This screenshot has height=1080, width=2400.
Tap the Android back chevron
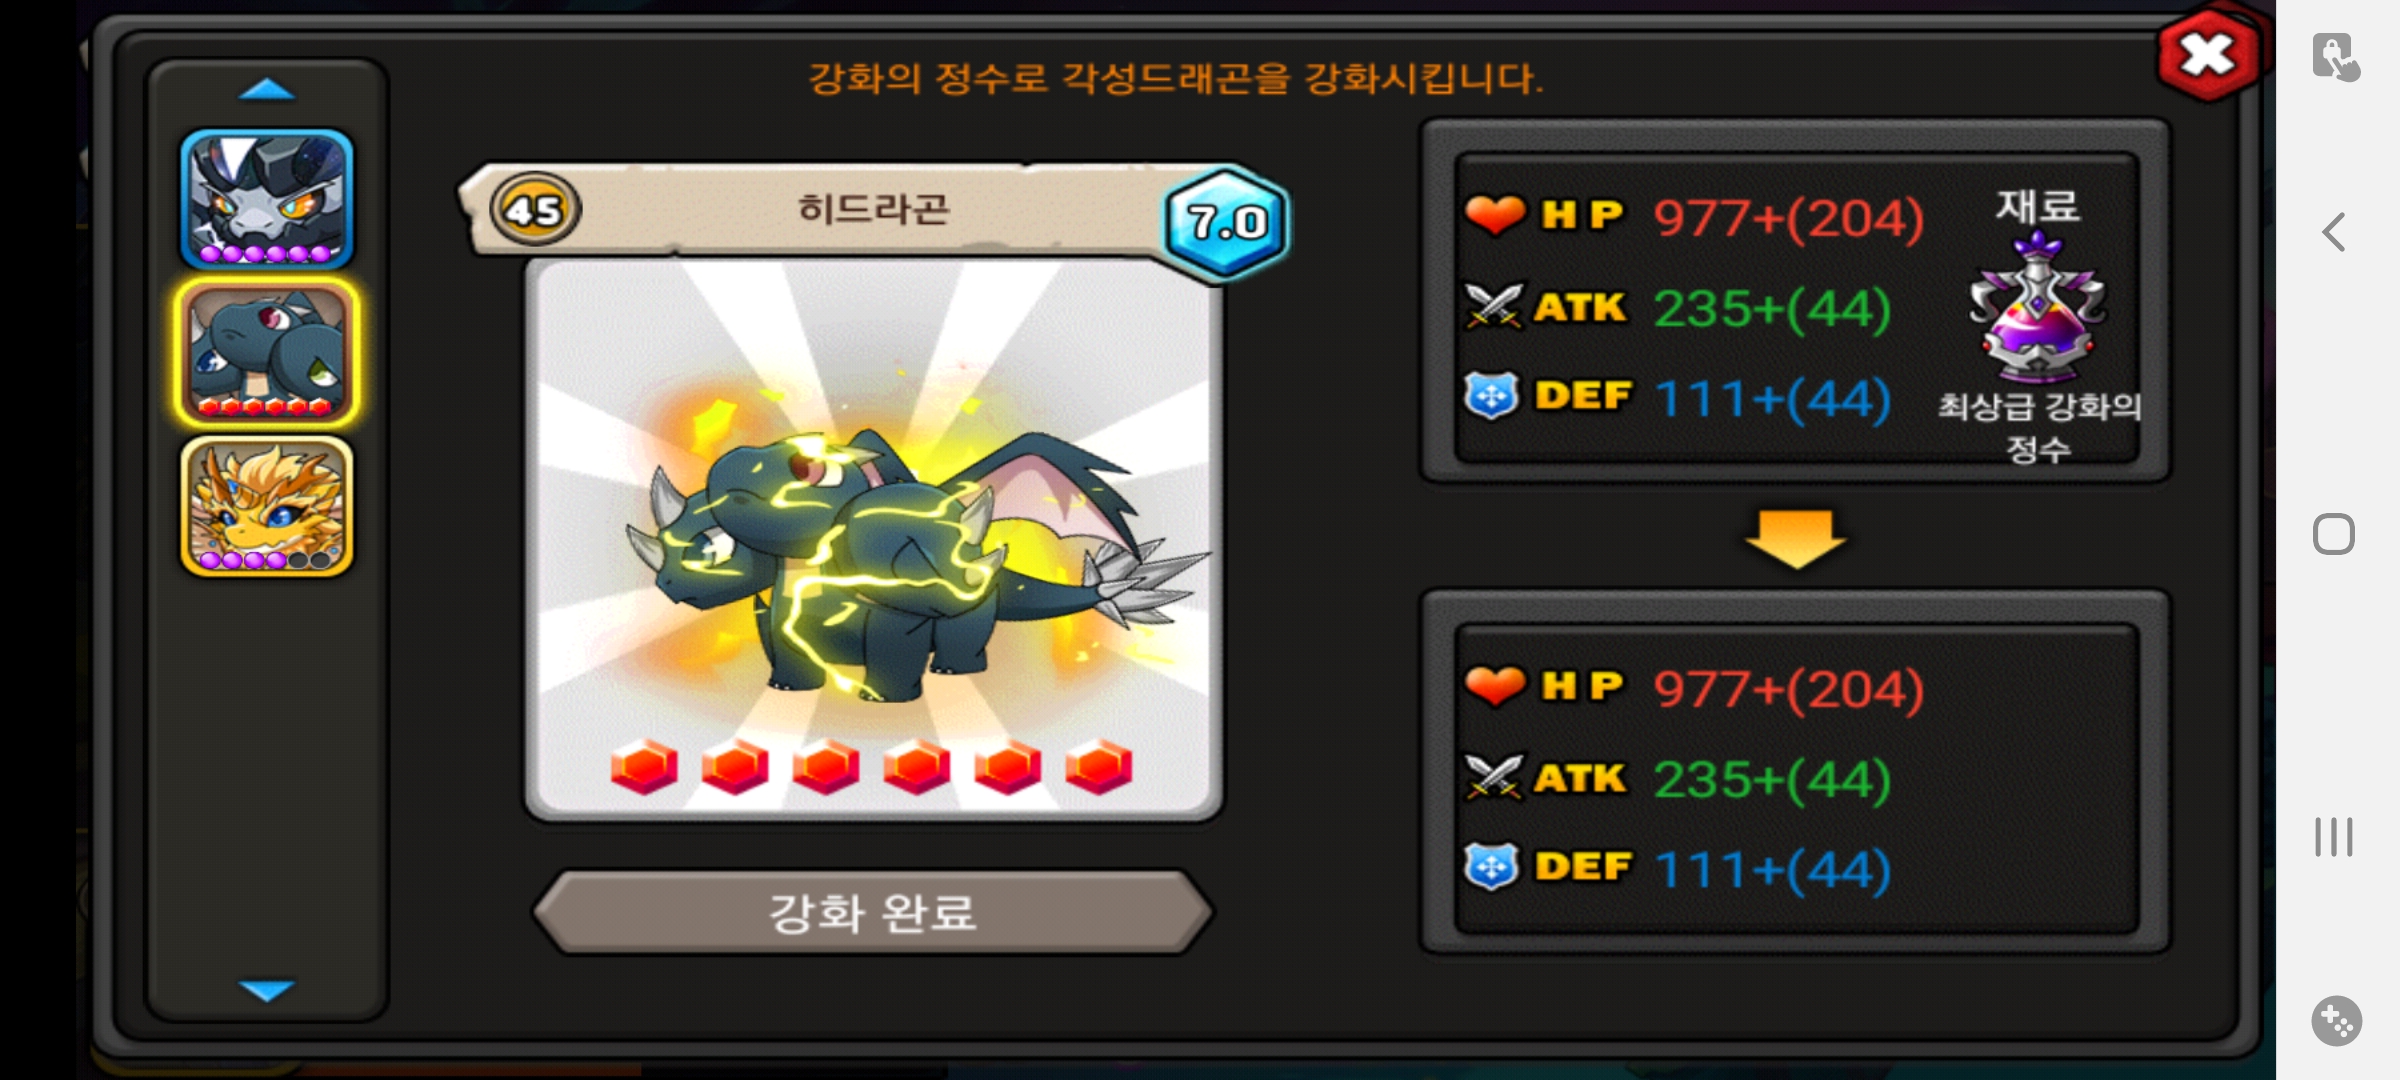[2334, 233]
